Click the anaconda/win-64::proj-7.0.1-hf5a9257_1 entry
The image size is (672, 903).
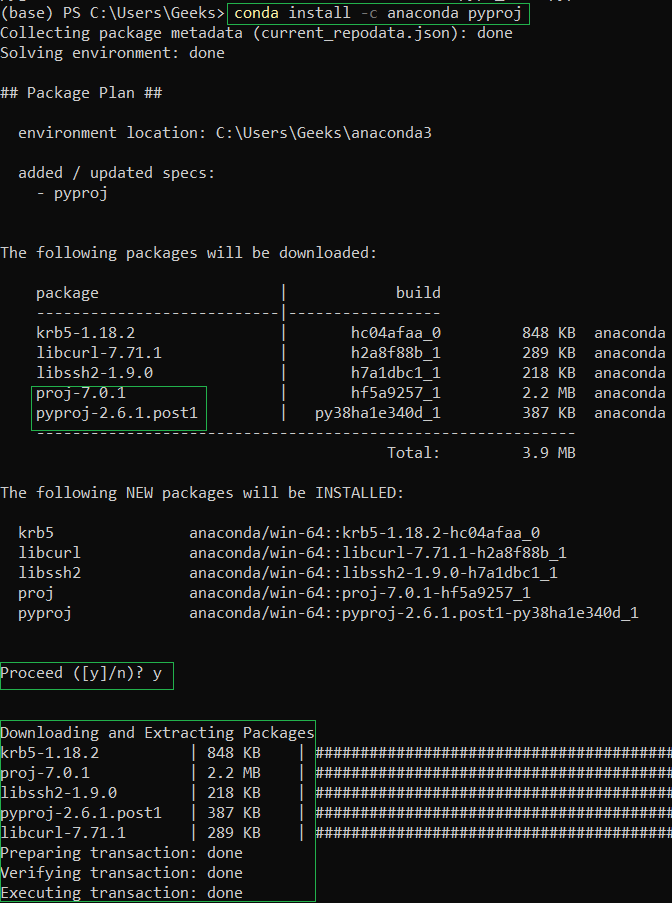pyautogui.click(x=360, y=593)
